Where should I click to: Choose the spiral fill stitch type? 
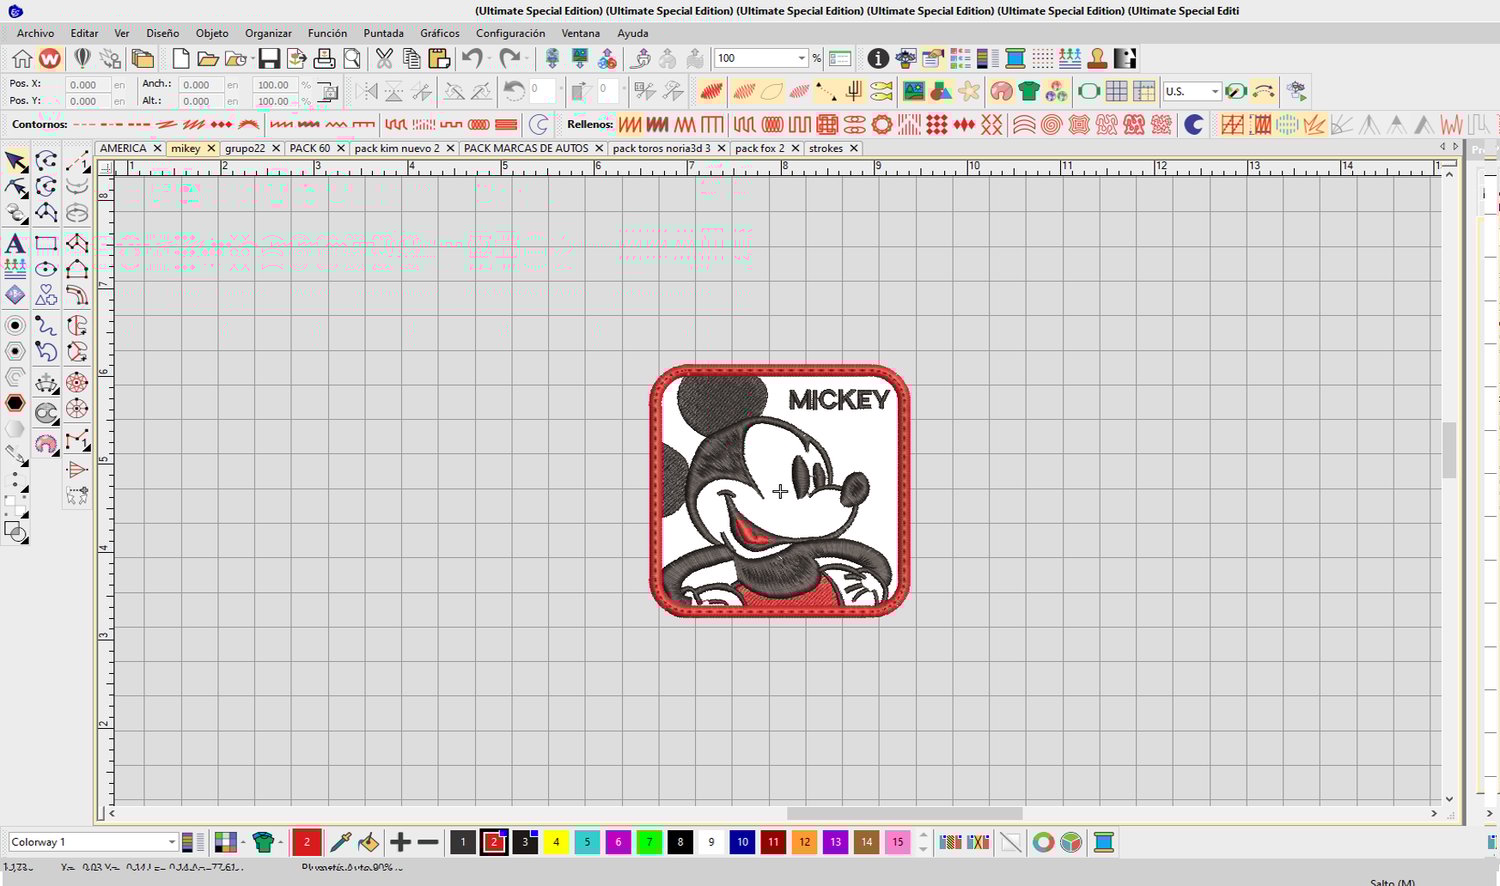(1051, 124)
